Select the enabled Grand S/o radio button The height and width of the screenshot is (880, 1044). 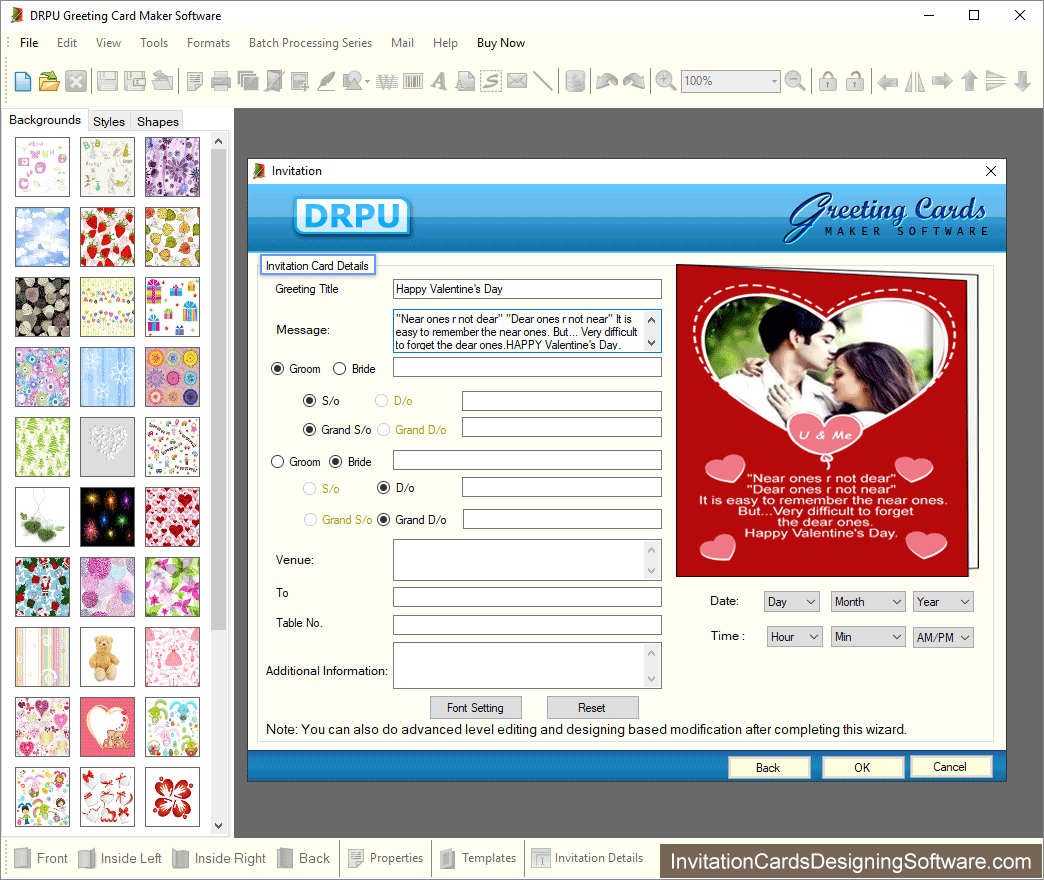(310, 429)
